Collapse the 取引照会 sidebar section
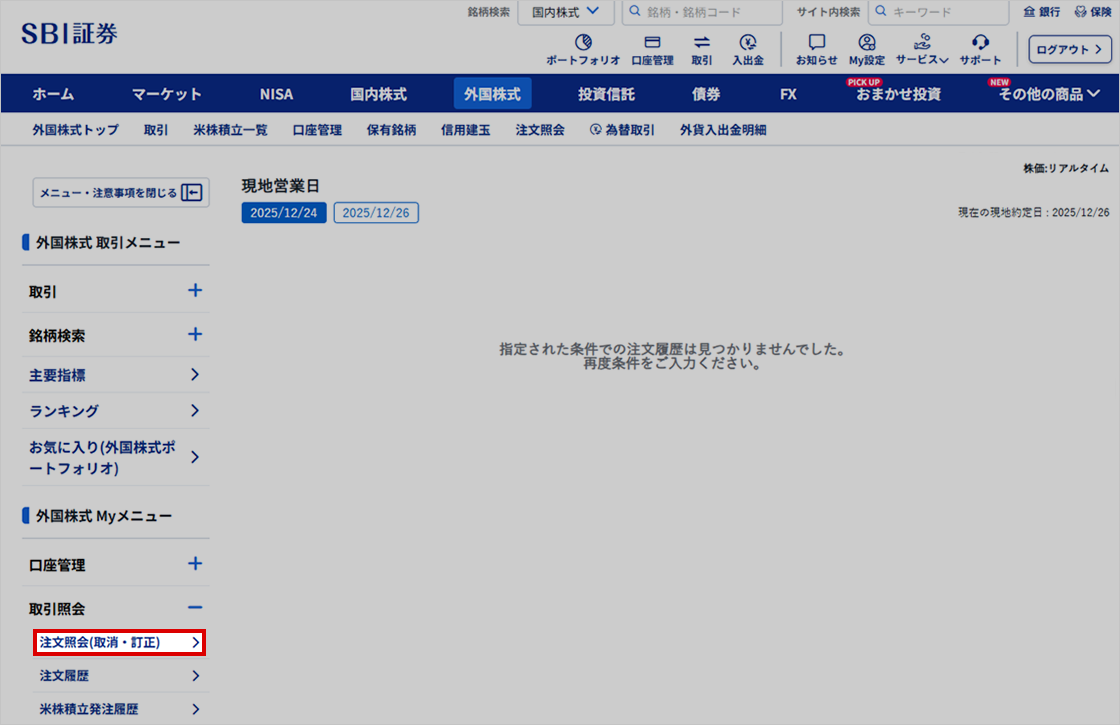Screen dimensions: 1120x725 115,608
